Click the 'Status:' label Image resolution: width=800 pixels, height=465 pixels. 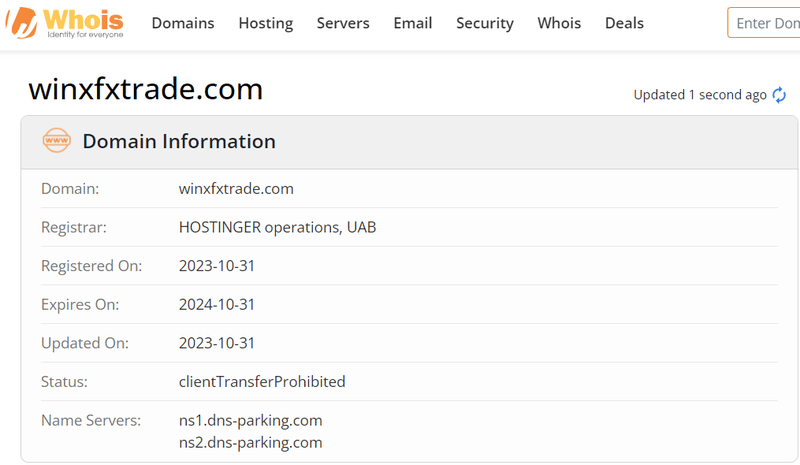pos(64,382)
